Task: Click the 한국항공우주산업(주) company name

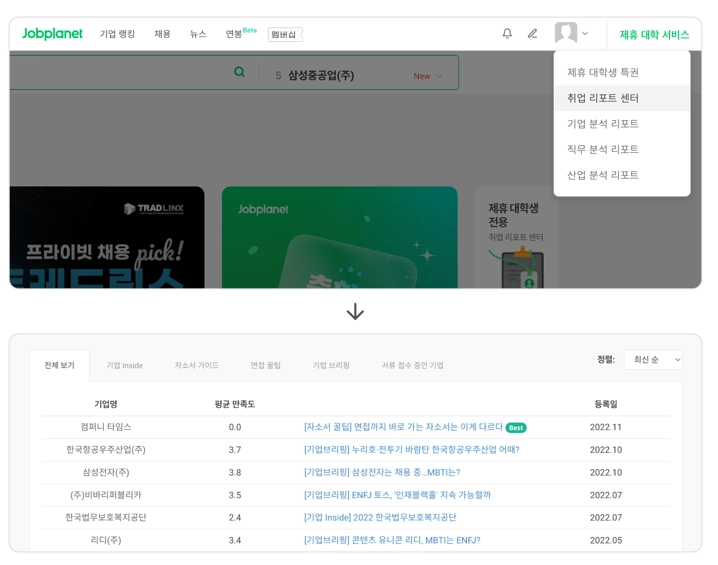Action: [x=106, y=450]
